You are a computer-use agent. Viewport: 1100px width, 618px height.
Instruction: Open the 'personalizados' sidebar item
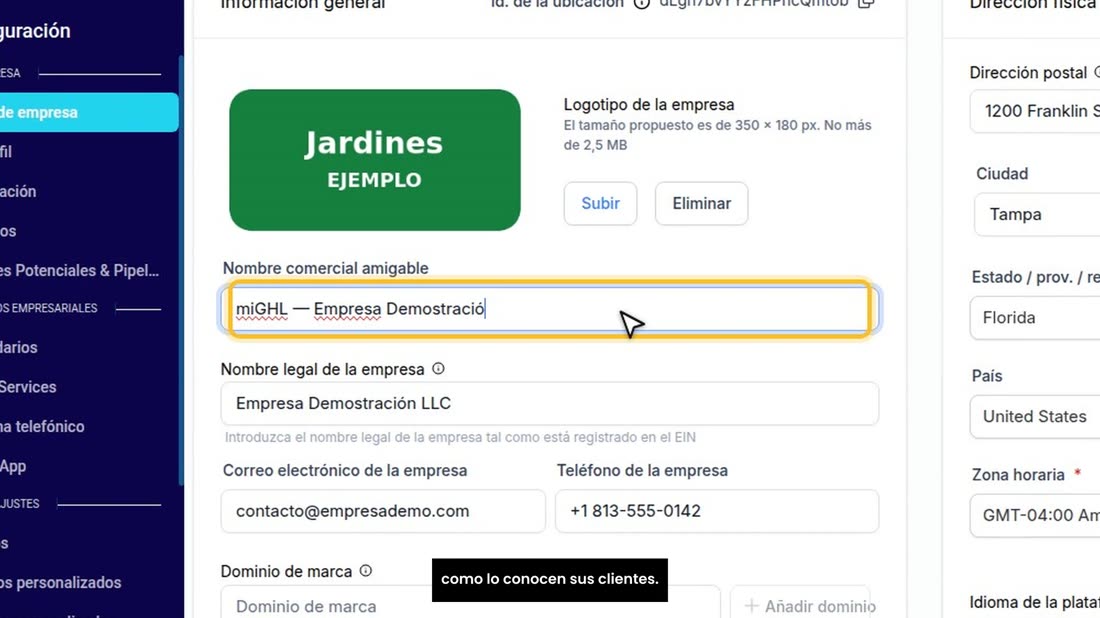(60, 583)
